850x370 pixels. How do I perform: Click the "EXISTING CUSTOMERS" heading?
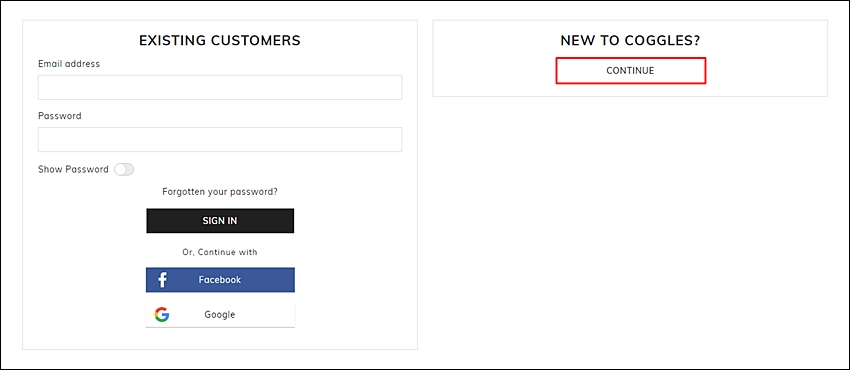220,41
